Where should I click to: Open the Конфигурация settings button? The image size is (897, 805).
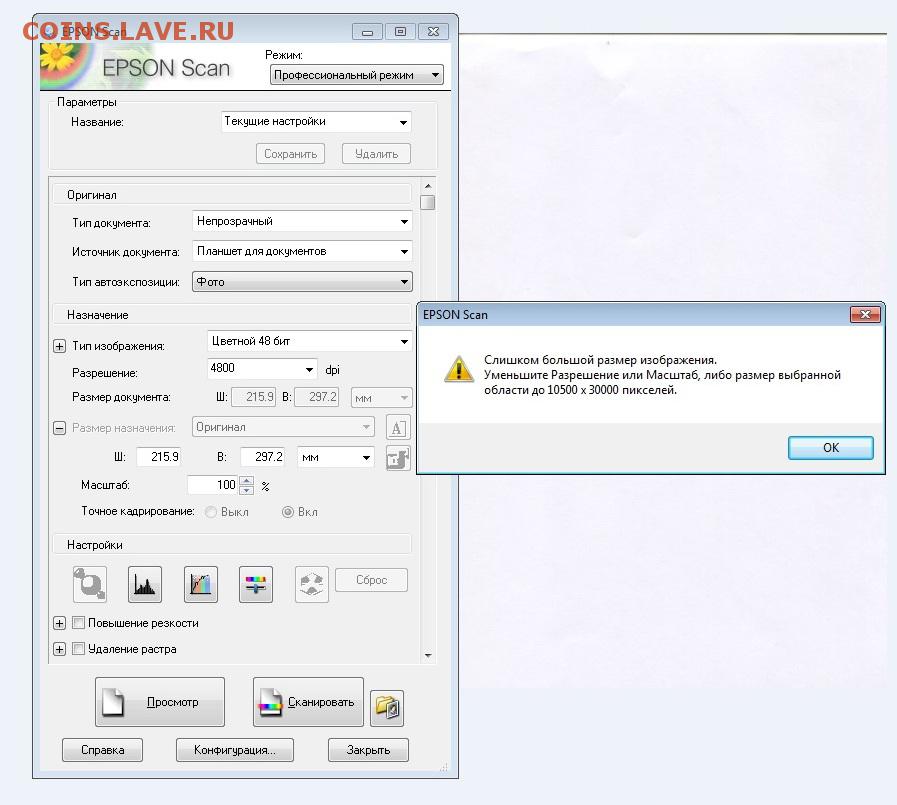[x=235, y=750]
